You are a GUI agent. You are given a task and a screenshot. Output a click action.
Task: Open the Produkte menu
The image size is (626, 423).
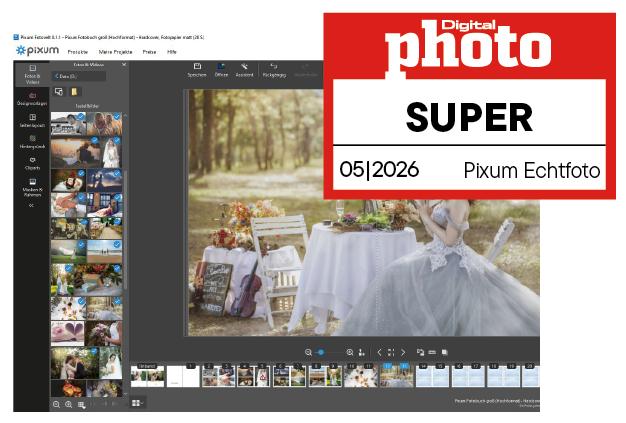77,52
